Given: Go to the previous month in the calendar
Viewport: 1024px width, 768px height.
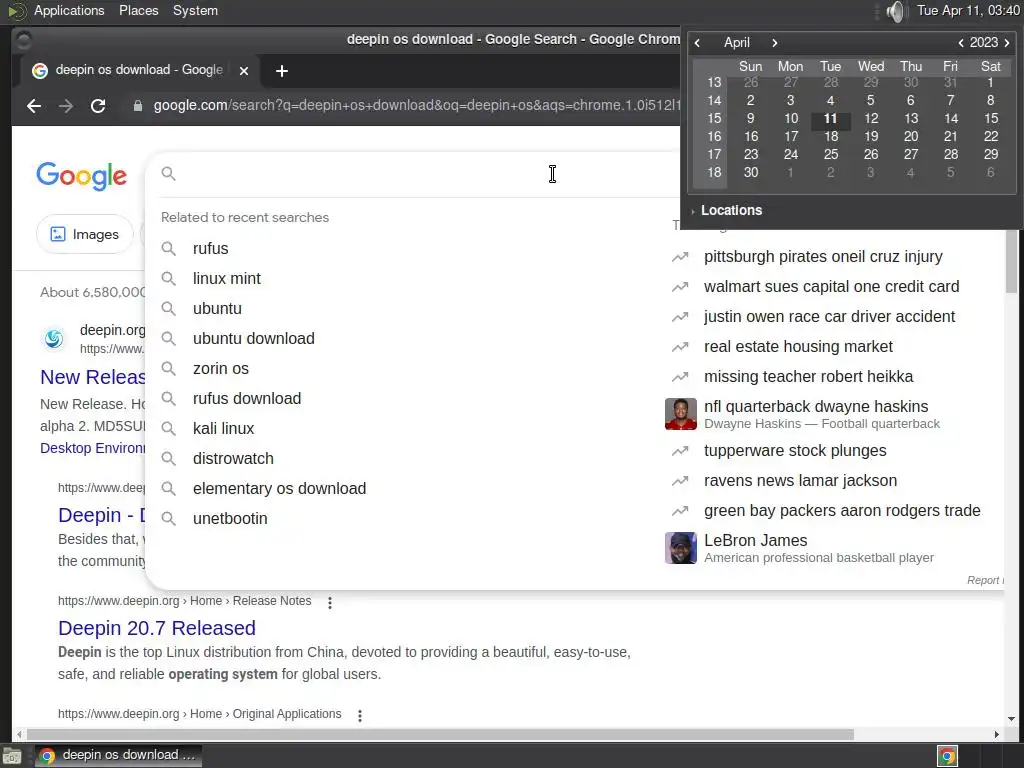Looking at the screenshot, I should [x=697, y=42].
